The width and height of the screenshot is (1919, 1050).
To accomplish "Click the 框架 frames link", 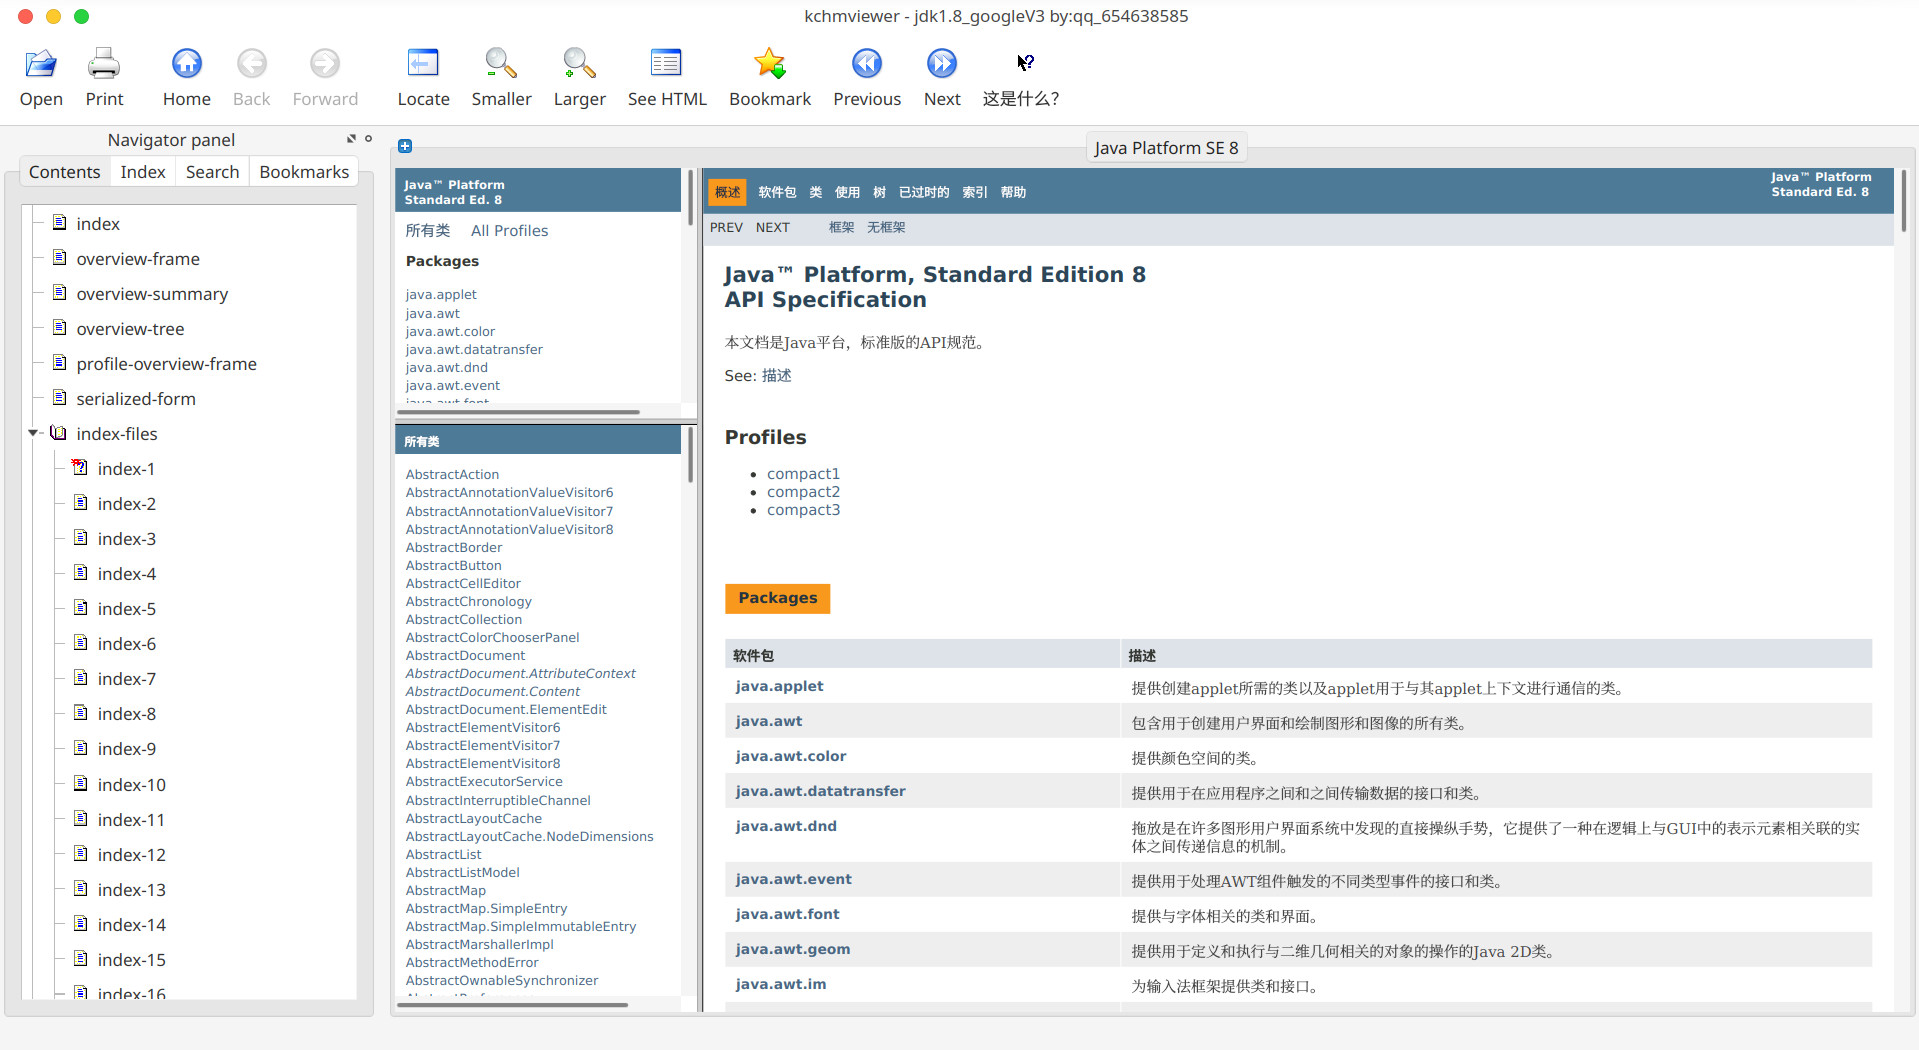I will coord(841,228).
